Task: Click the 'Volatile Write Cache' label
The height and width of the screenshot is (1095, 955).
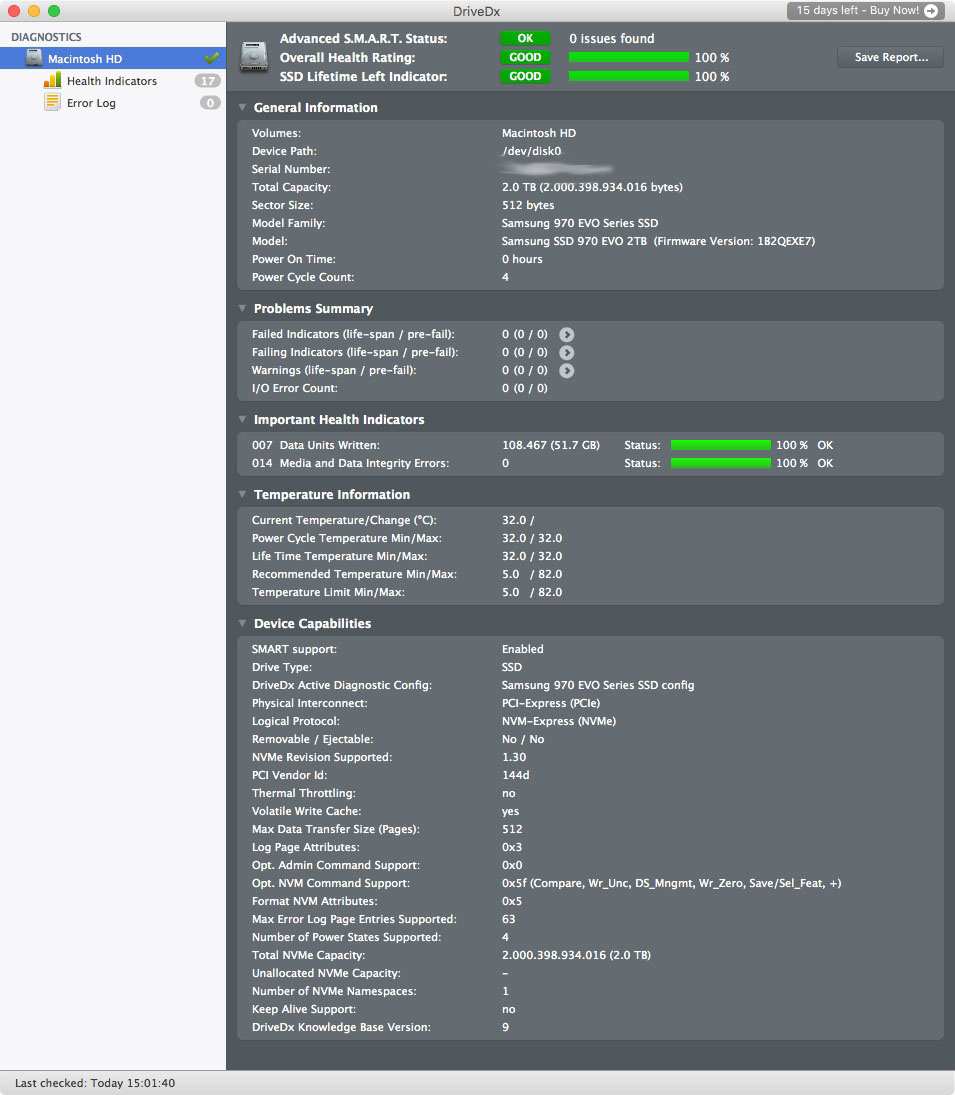Action: pyautogui.click(x=306, y=811)
